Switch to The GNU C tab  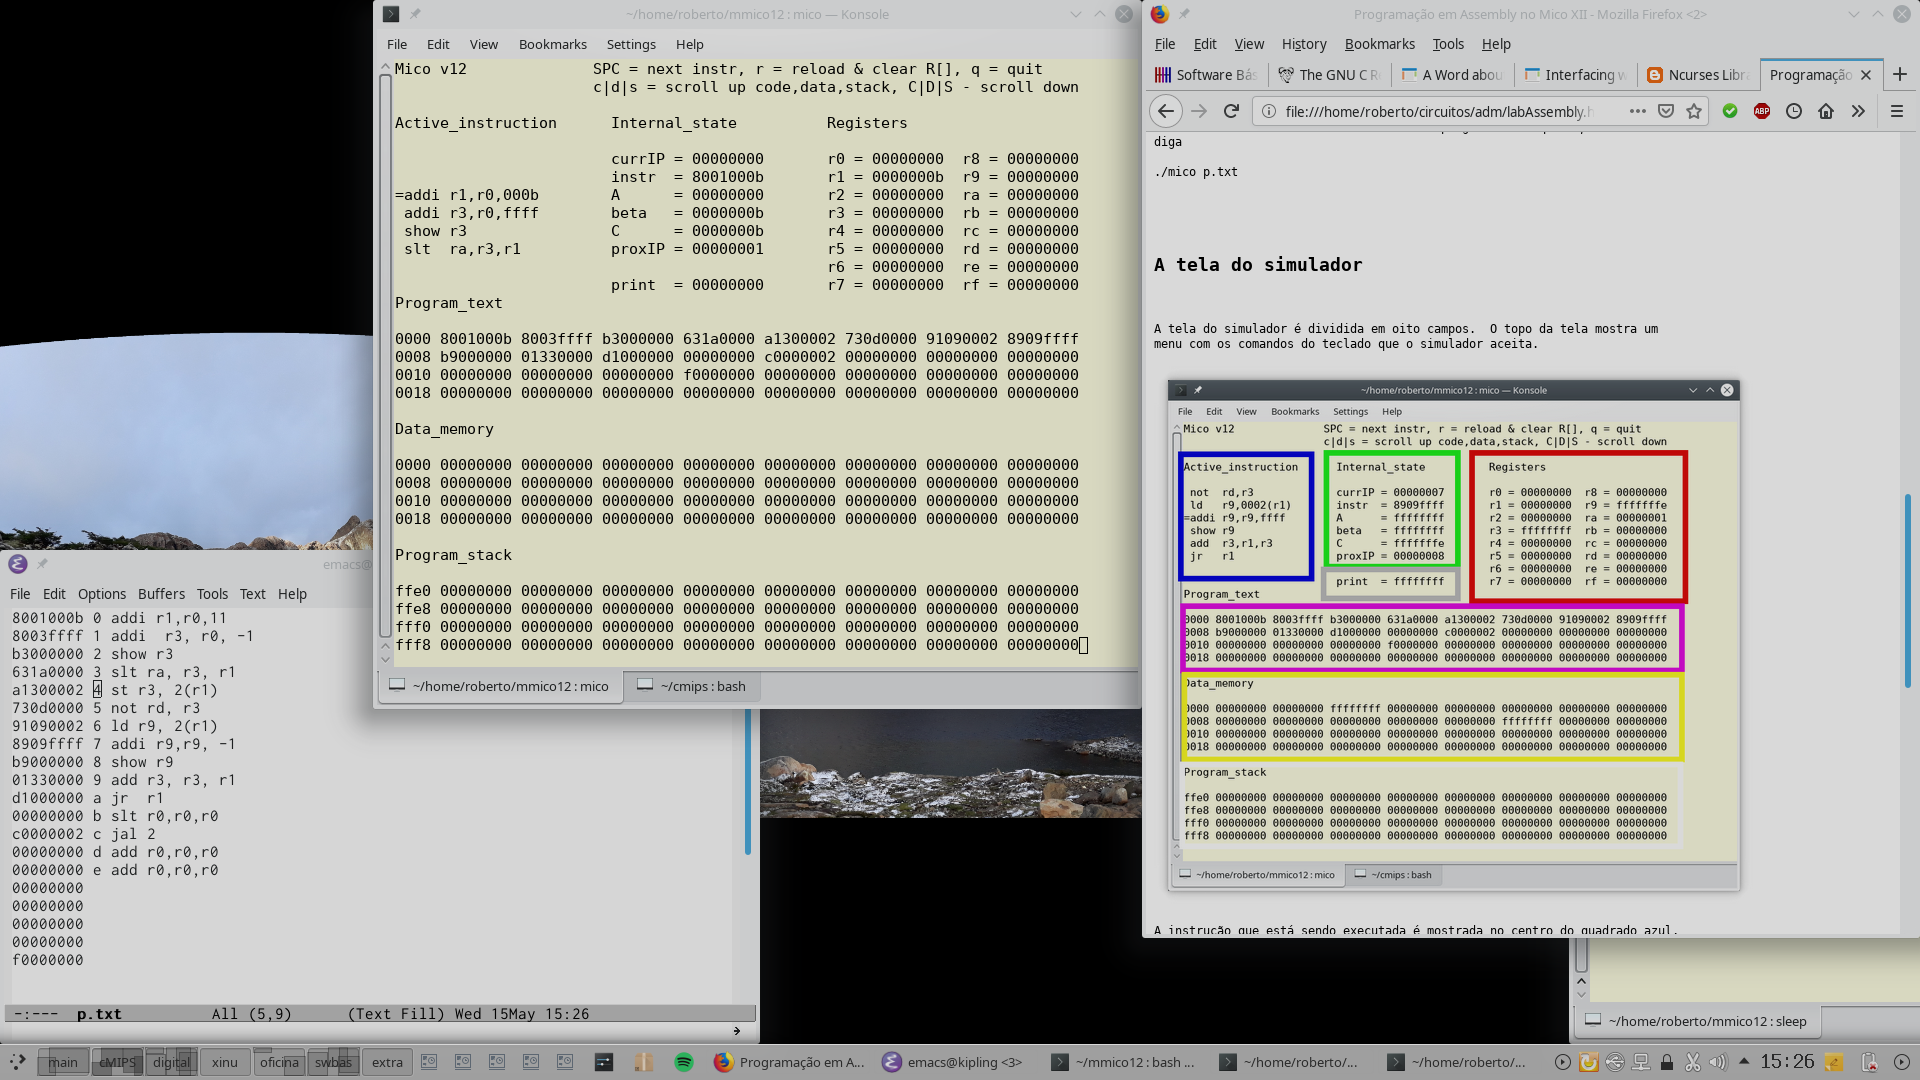point(1329,75)
